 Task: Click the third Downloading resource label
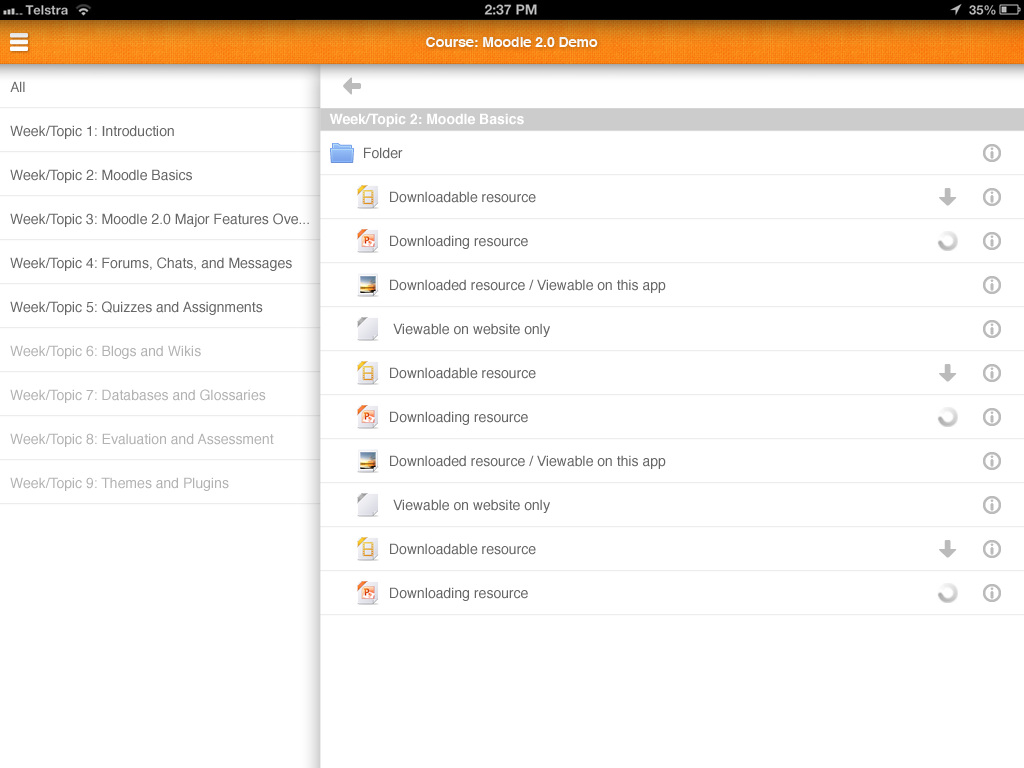458,593
